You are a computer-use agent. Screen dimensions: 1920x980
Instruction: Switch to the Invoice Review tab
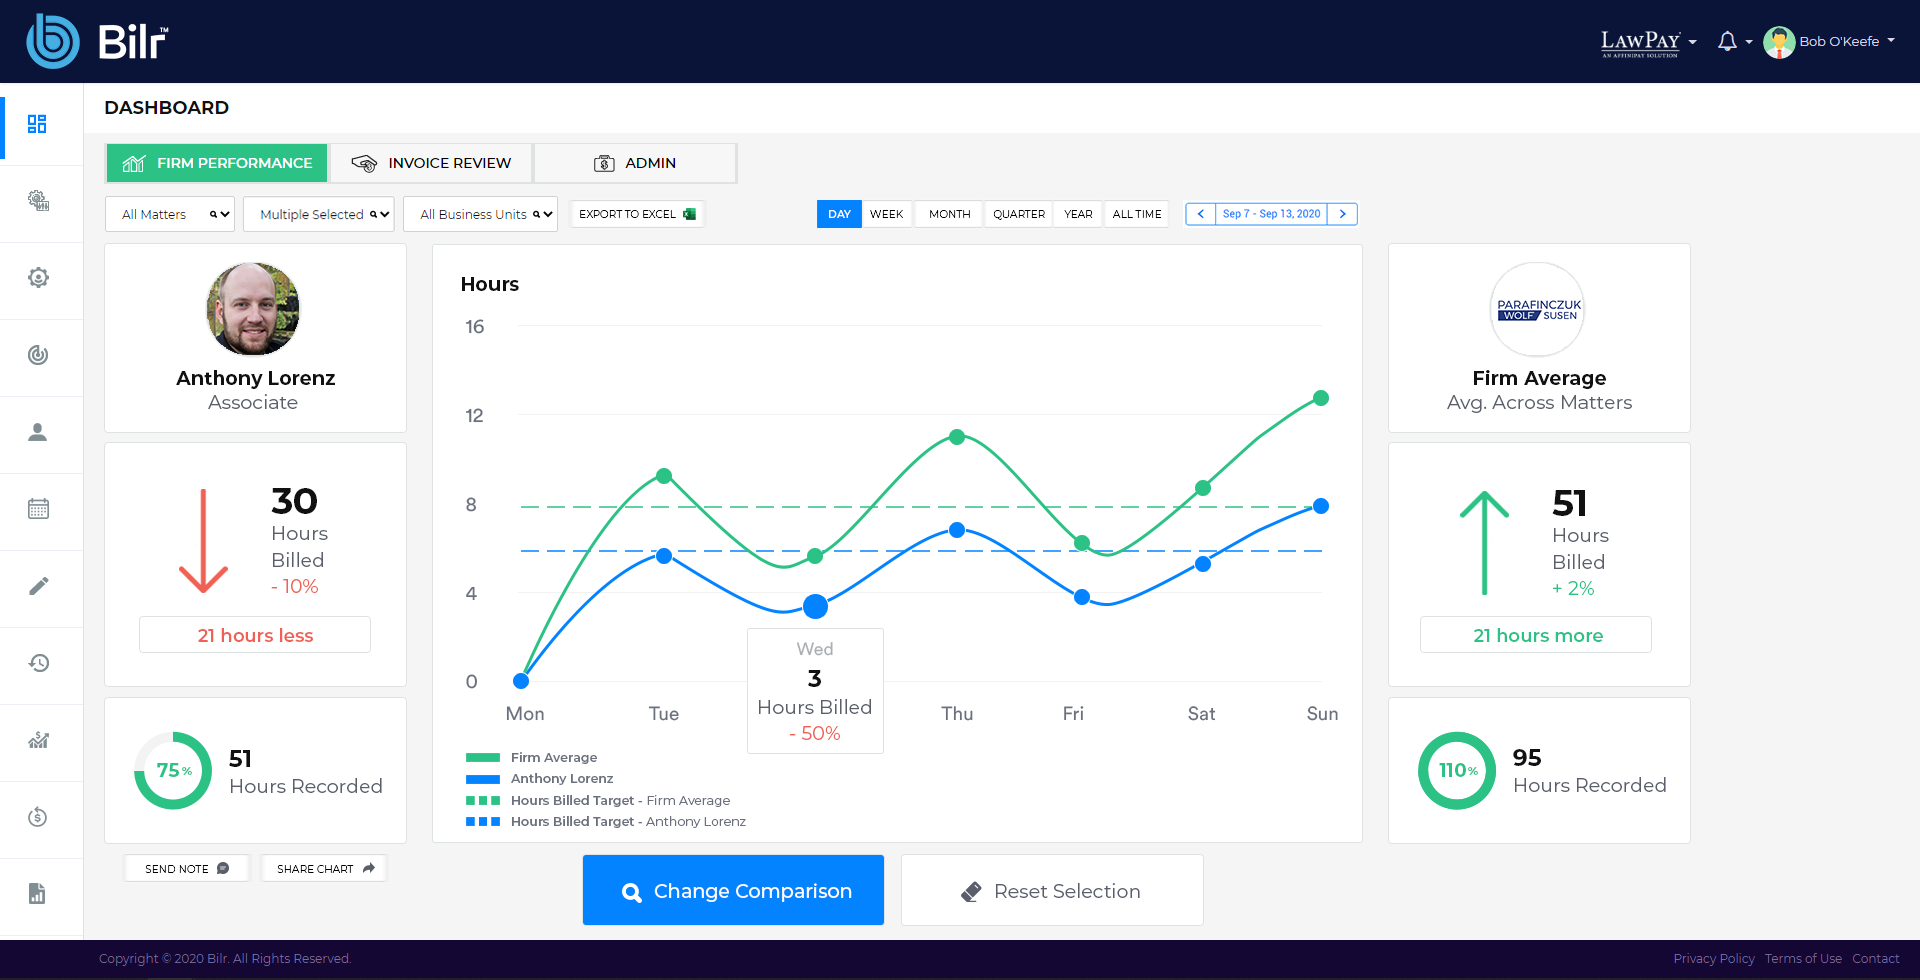pyautogui.click(x=431, y=163)
